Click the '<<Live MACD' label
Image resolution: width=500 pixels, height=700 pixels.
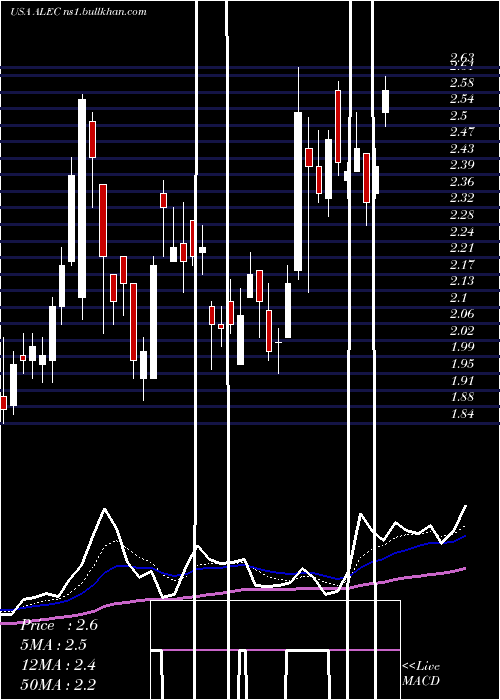pyautogui.click(x=421, y=673)
